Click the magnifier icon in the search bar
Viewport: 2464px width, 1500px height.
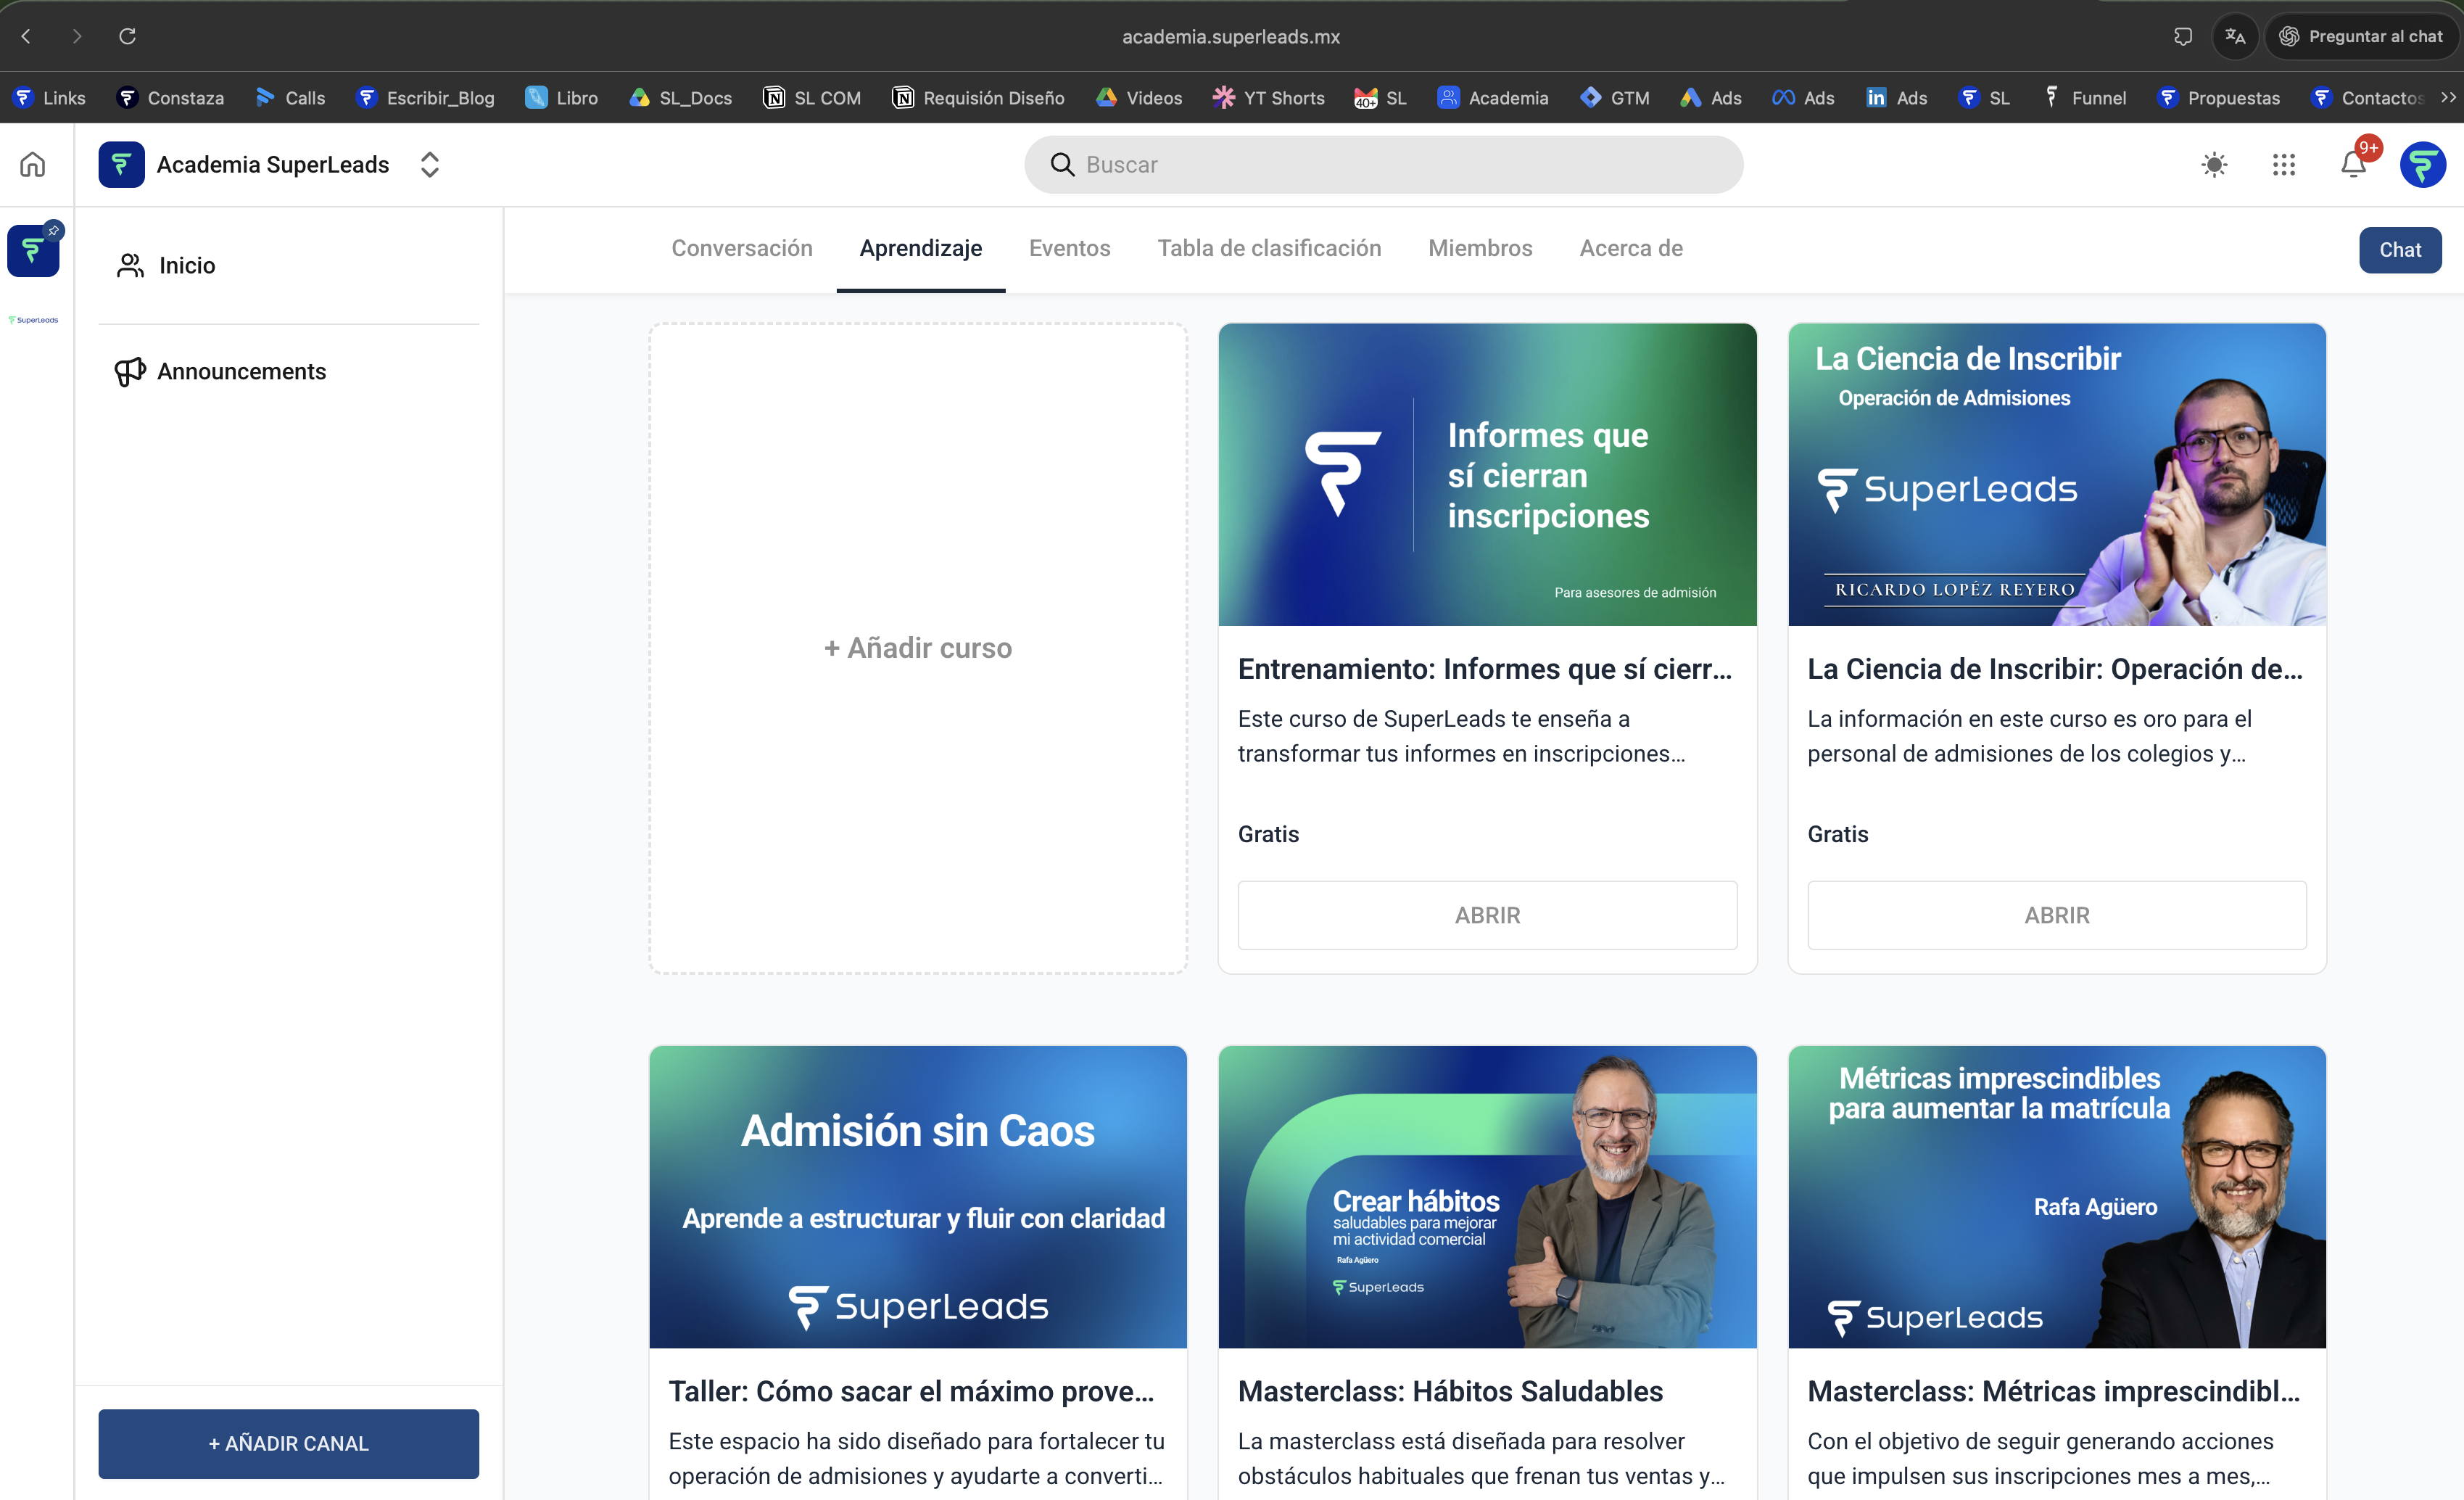coord(1062,164)
